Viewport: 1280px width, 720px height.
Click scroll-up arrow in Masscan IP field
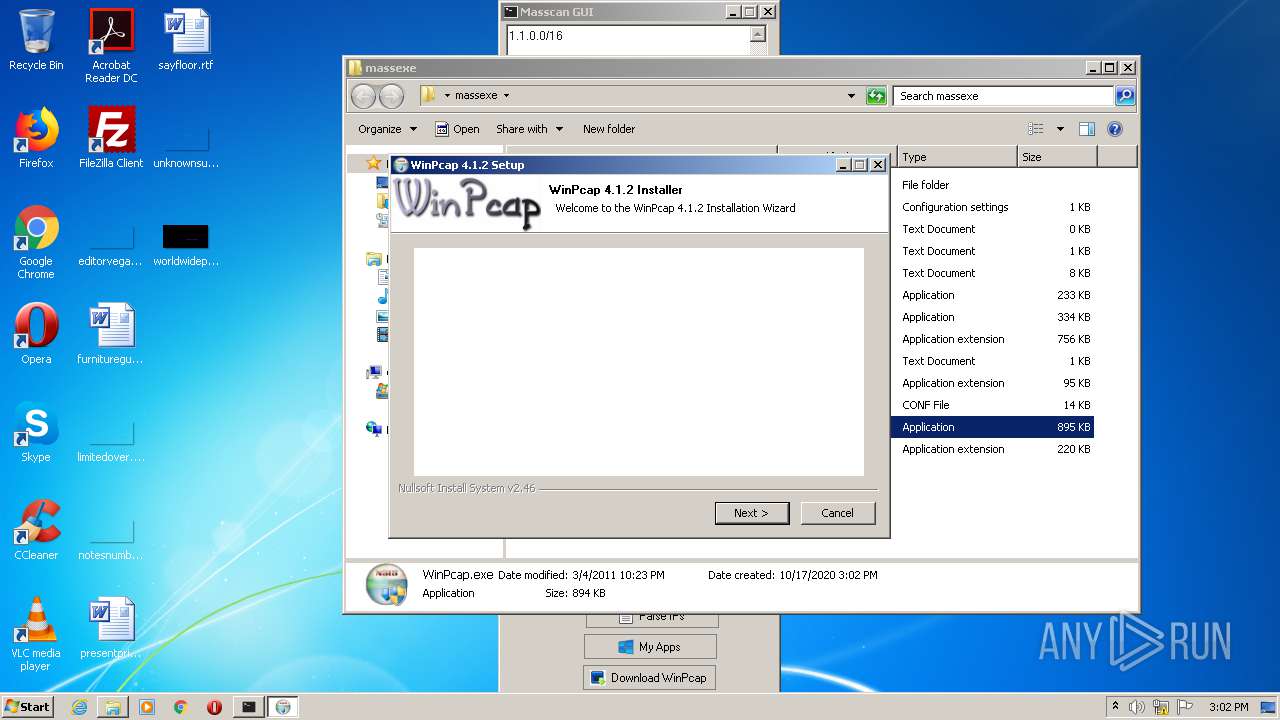[758, 35]
